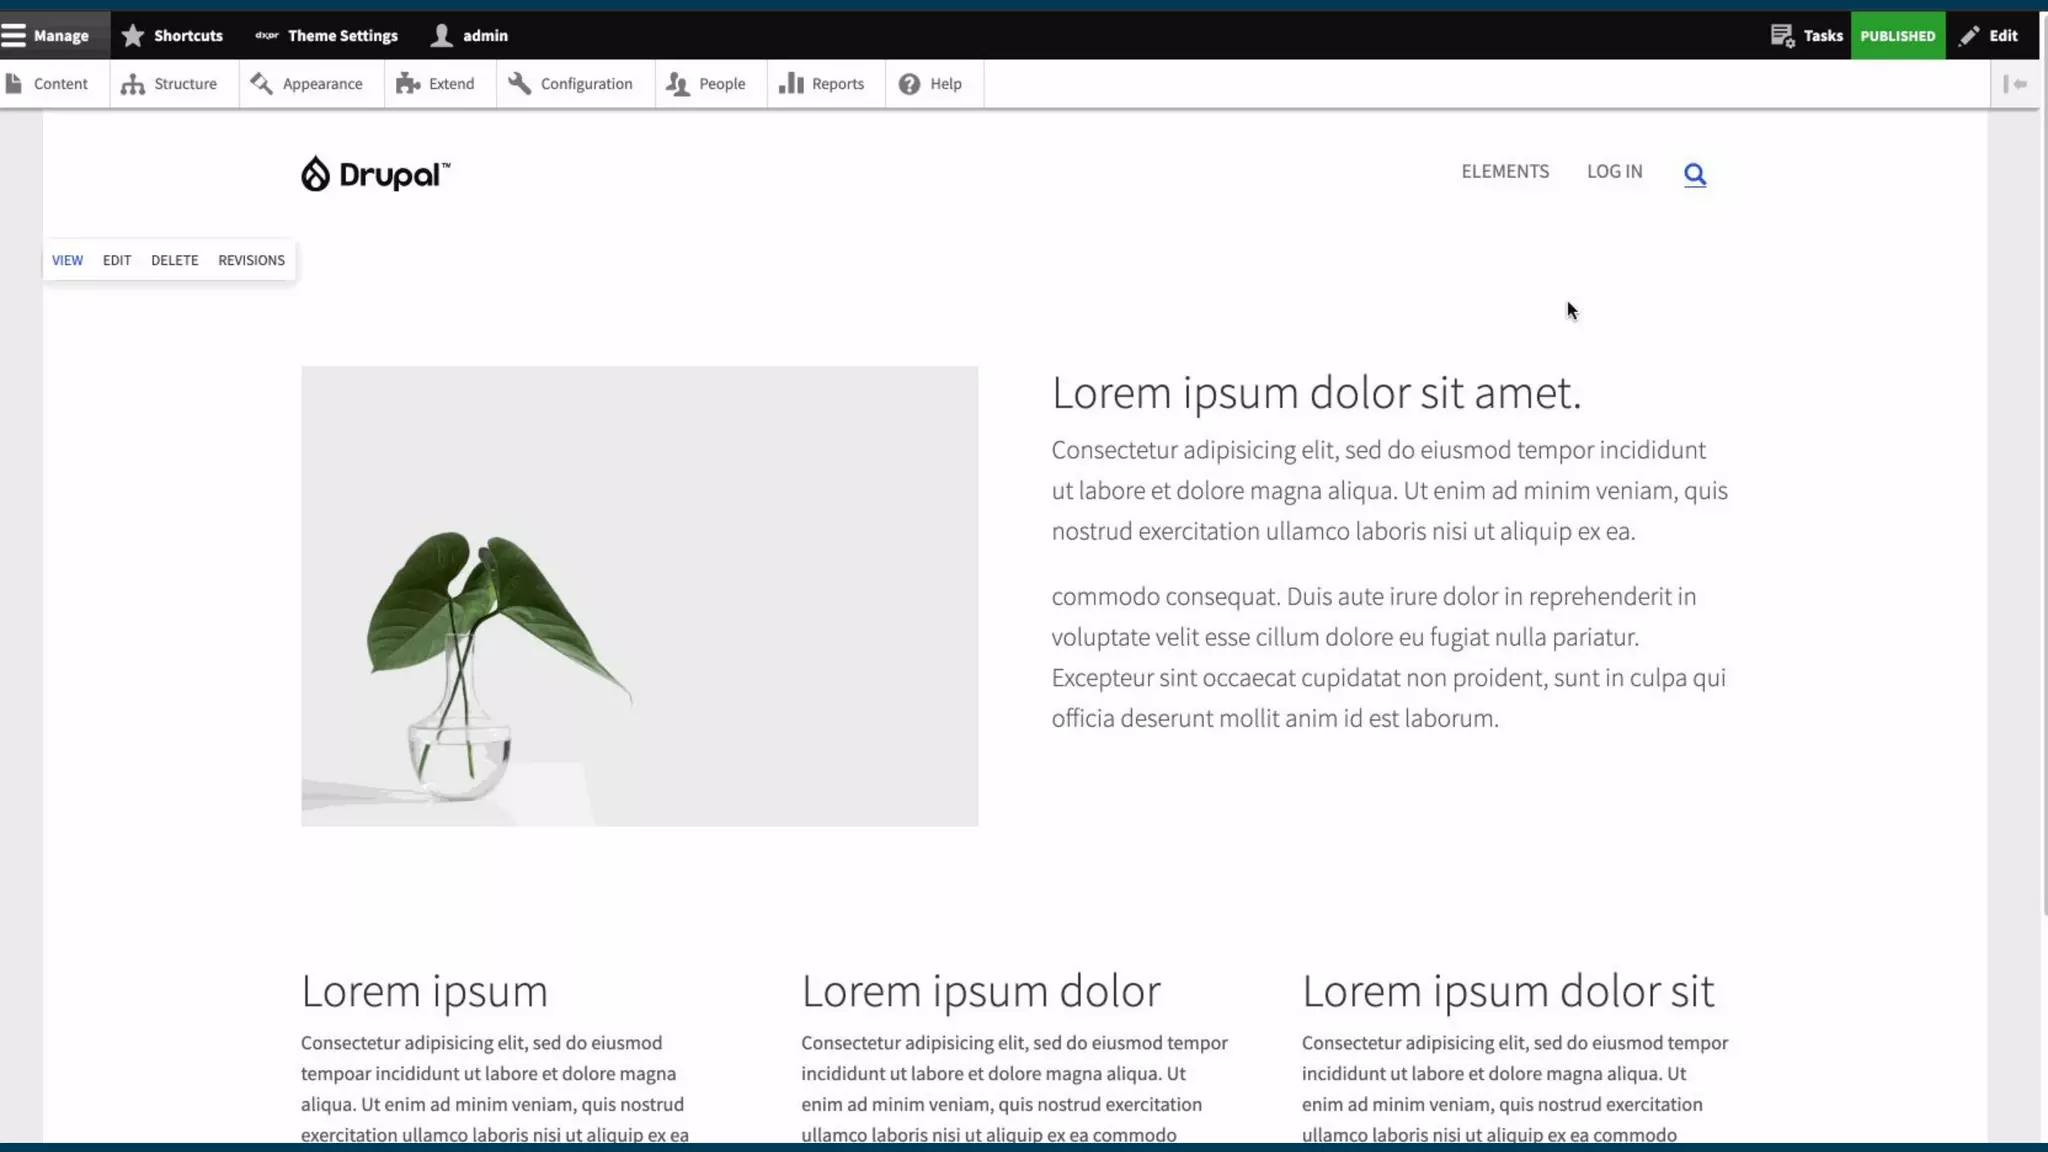
Task: Expand the Configuration menu
Action: [571, 84]
